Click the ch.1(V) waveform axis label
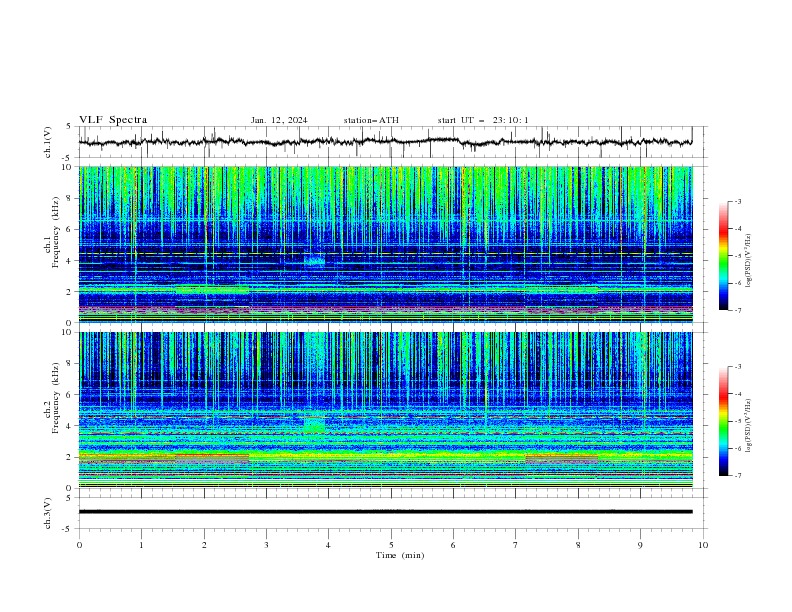Viewport: 792px width, 612px height. (48, 142)
